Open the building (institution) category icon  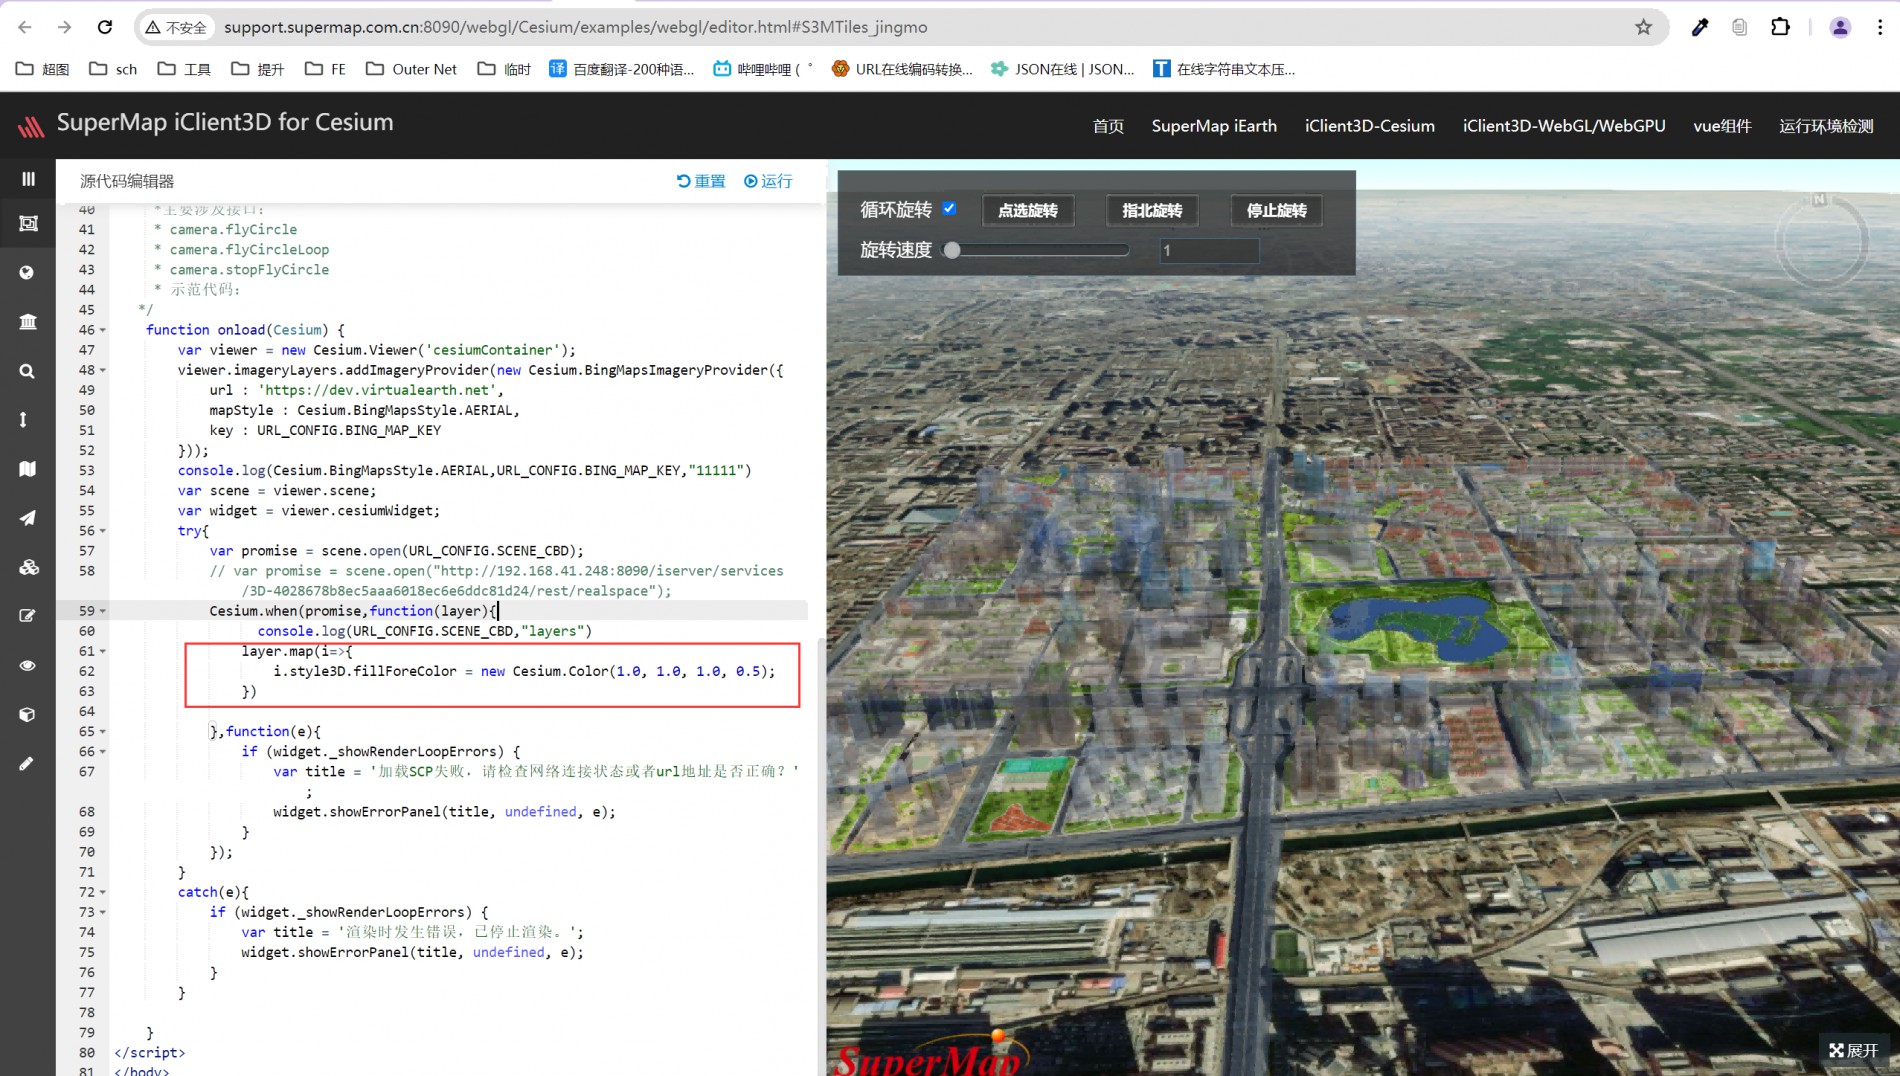coord(28,321)
